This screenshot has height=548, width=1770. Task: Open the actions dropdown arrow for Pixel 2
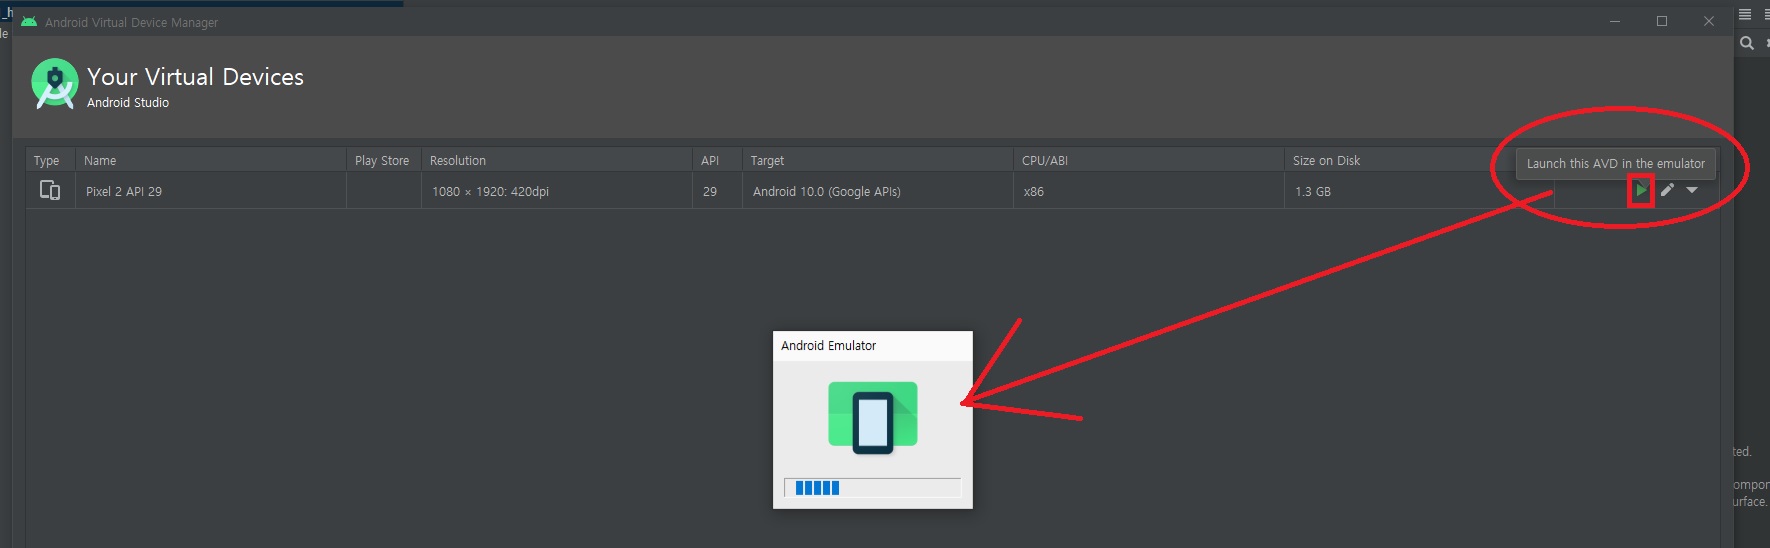(1692, 190)
